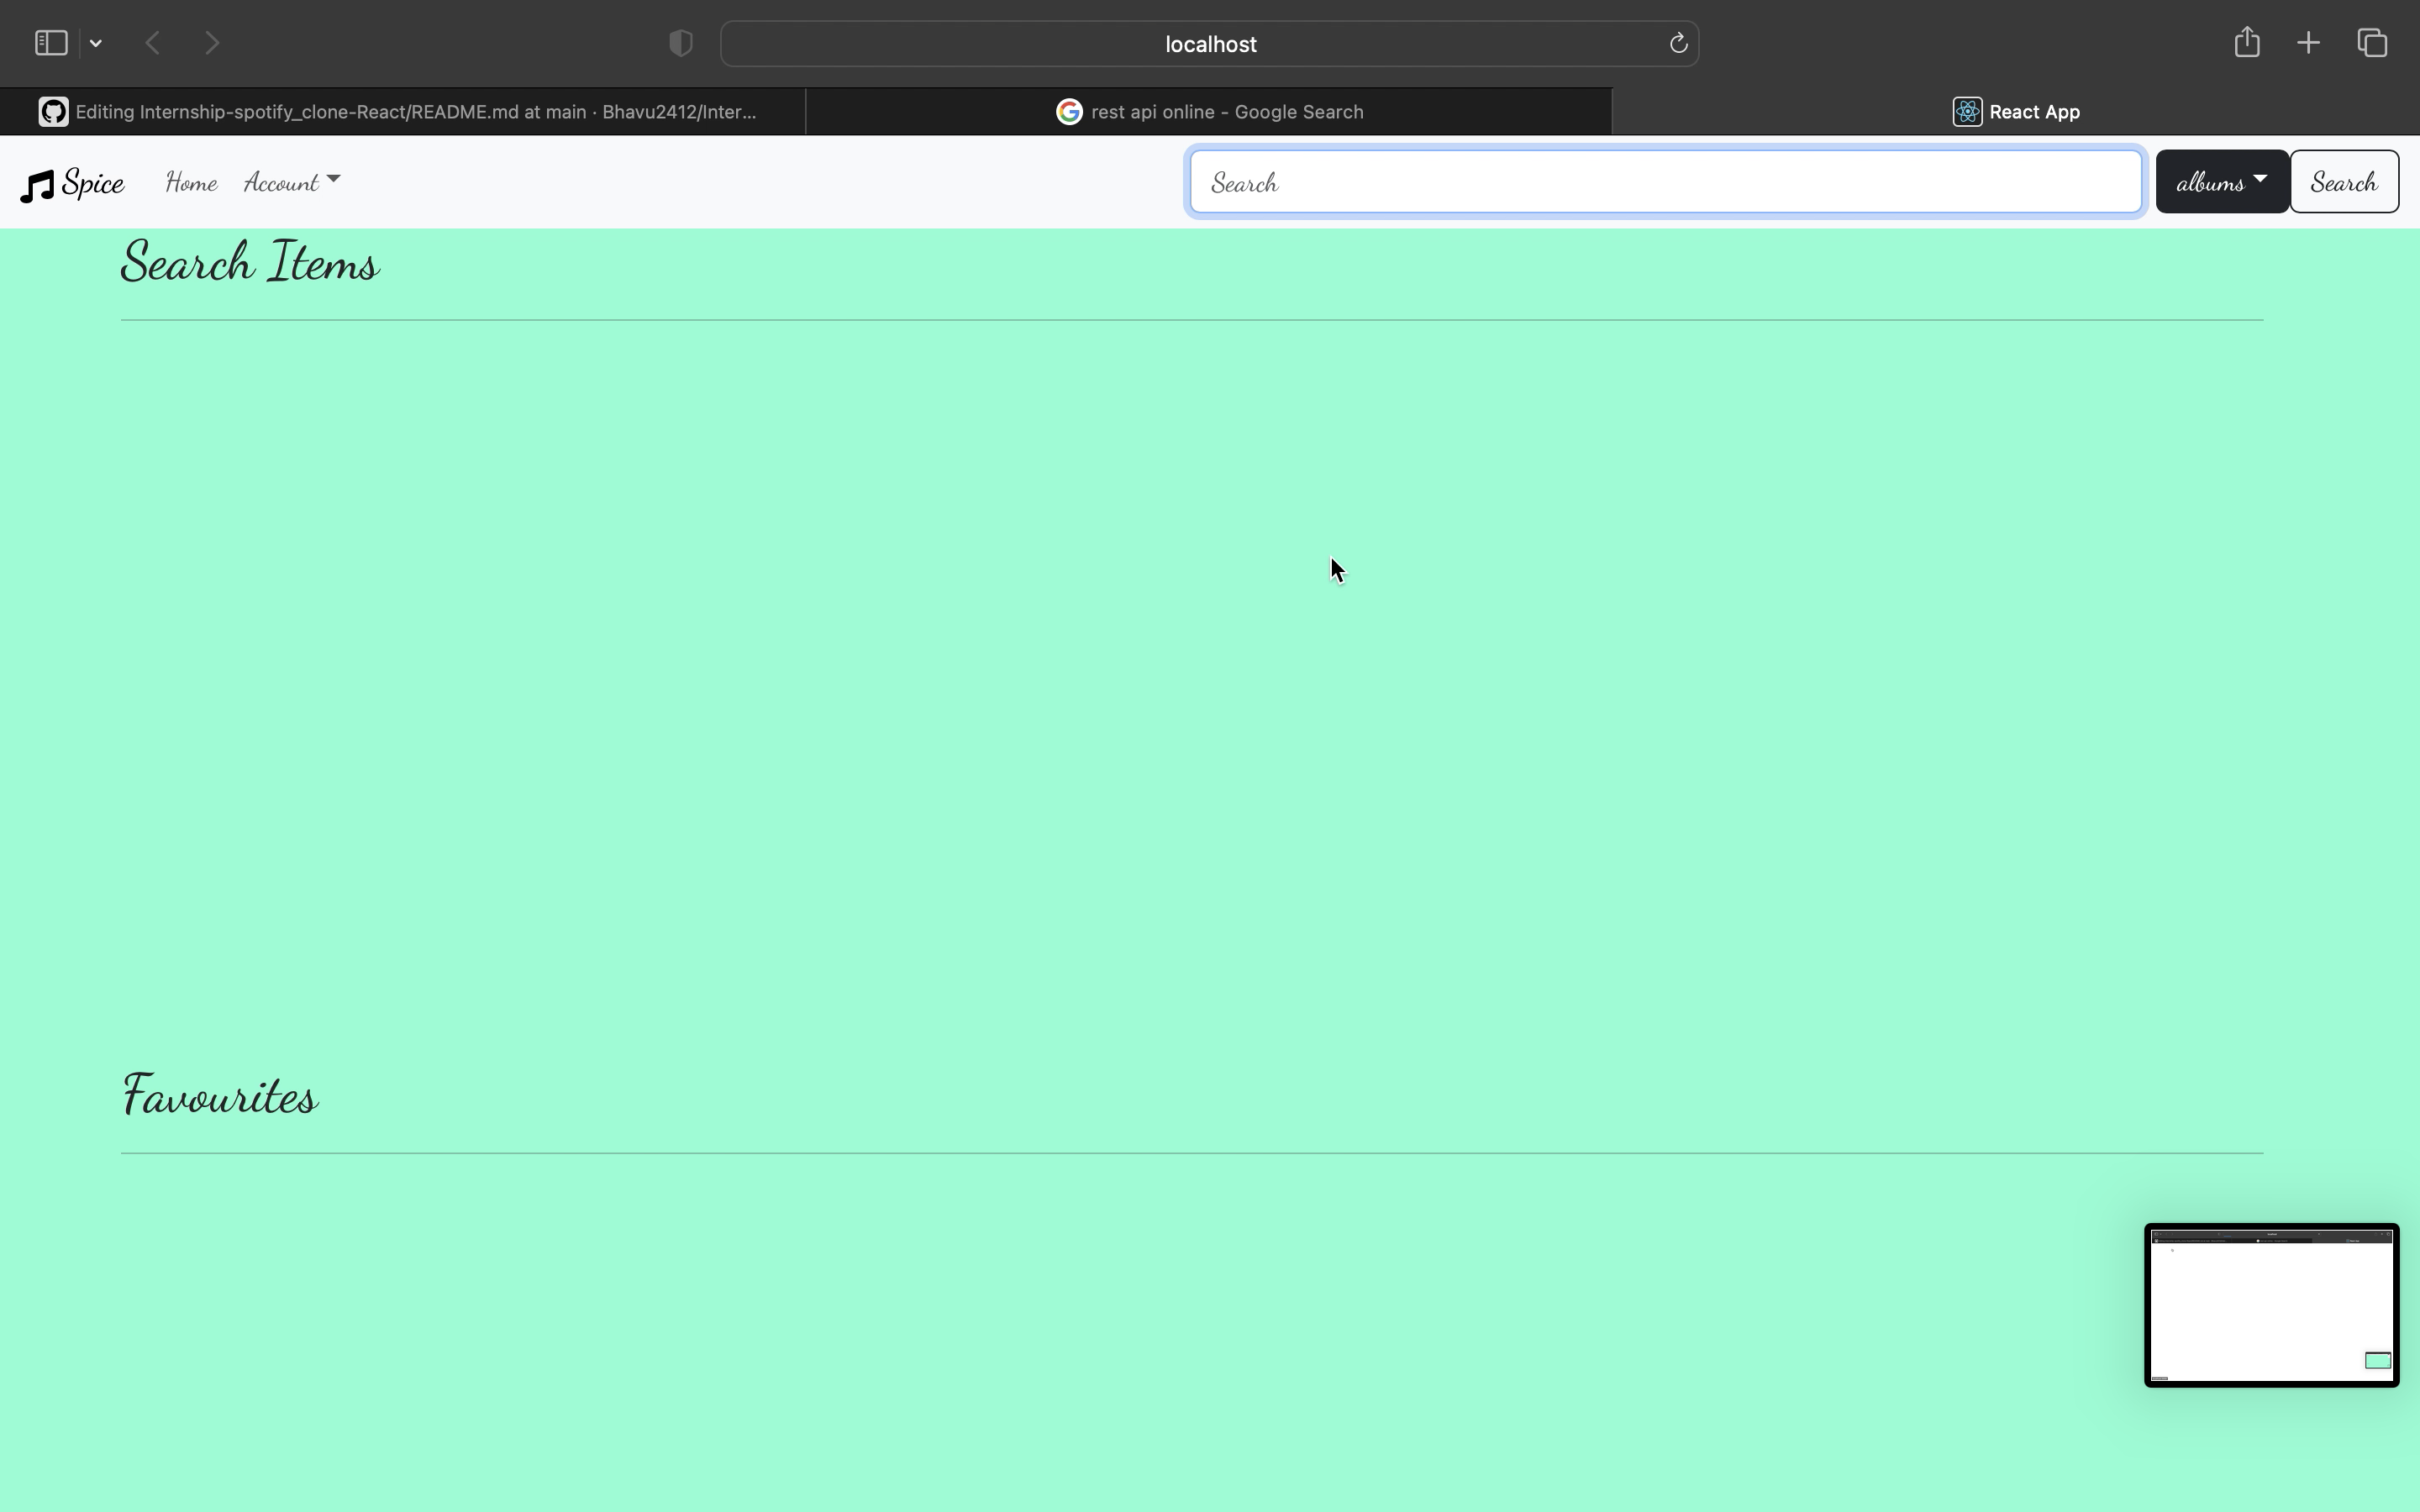Switch to the GitHub README editing tab
Image resolution: width=2420 pixels, height=1512 pixels.
point(402,112)
